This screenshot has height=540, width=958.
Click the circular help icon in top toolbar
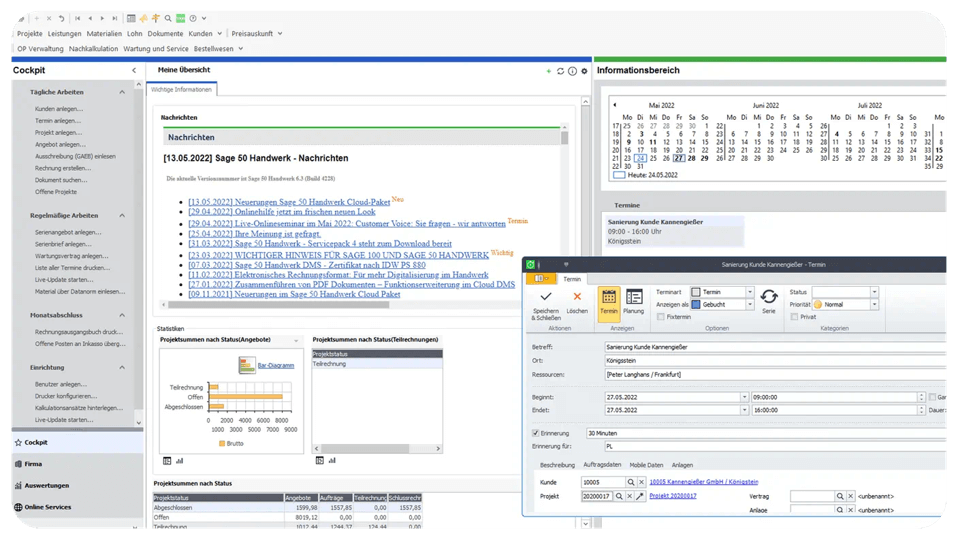point(193,18)
